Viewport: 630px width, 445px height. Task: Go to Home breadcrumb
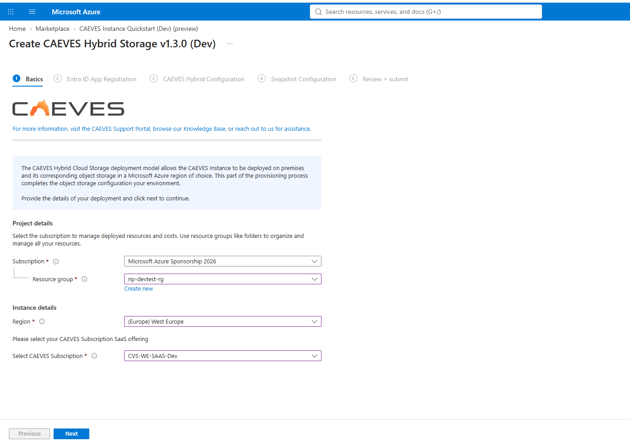(17, 29)
